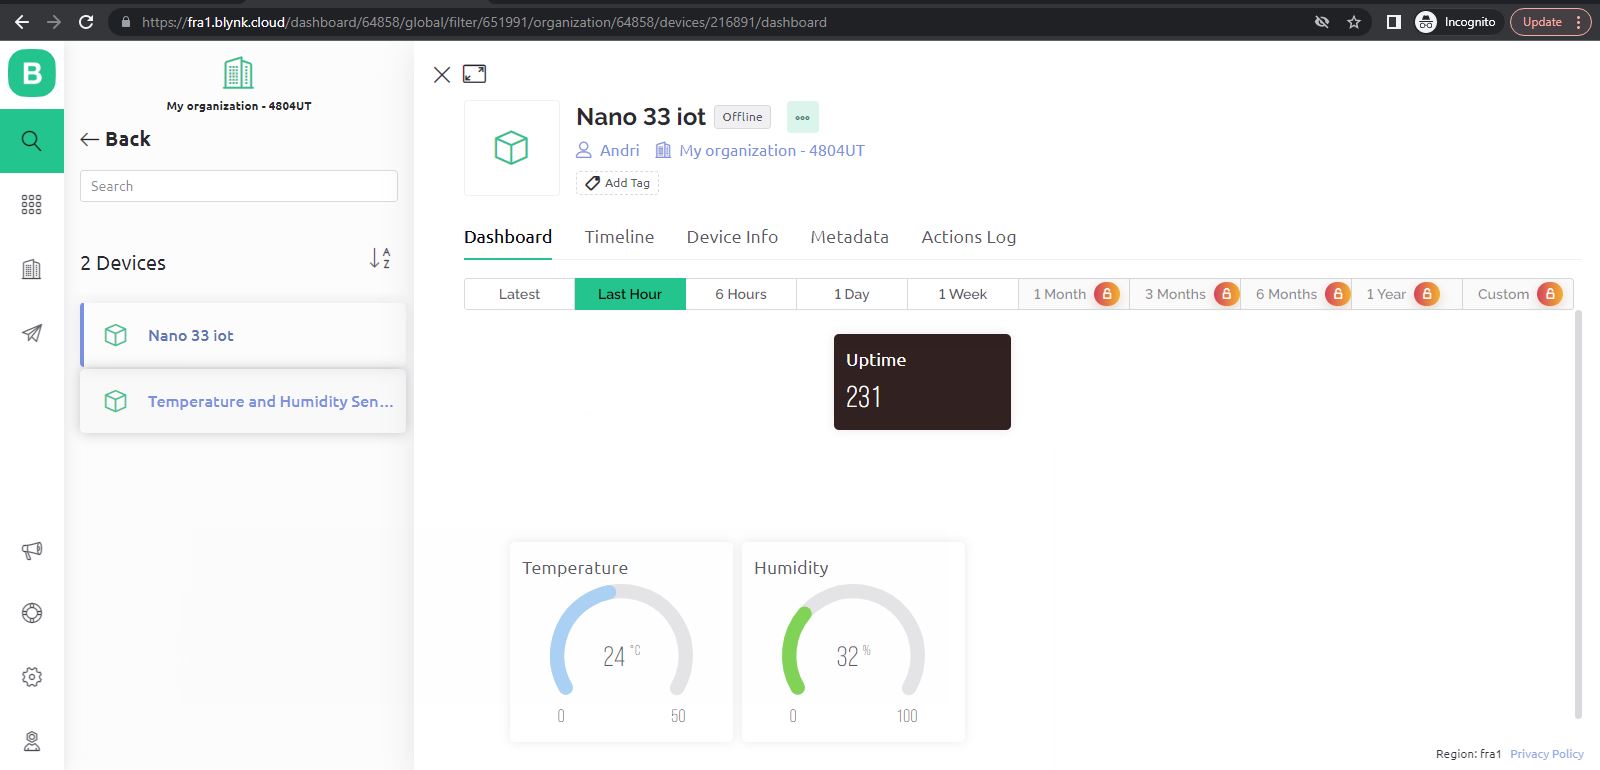Open the megaphone announcements icon
Screen dimensions: 1600x770
pos(32,550)
